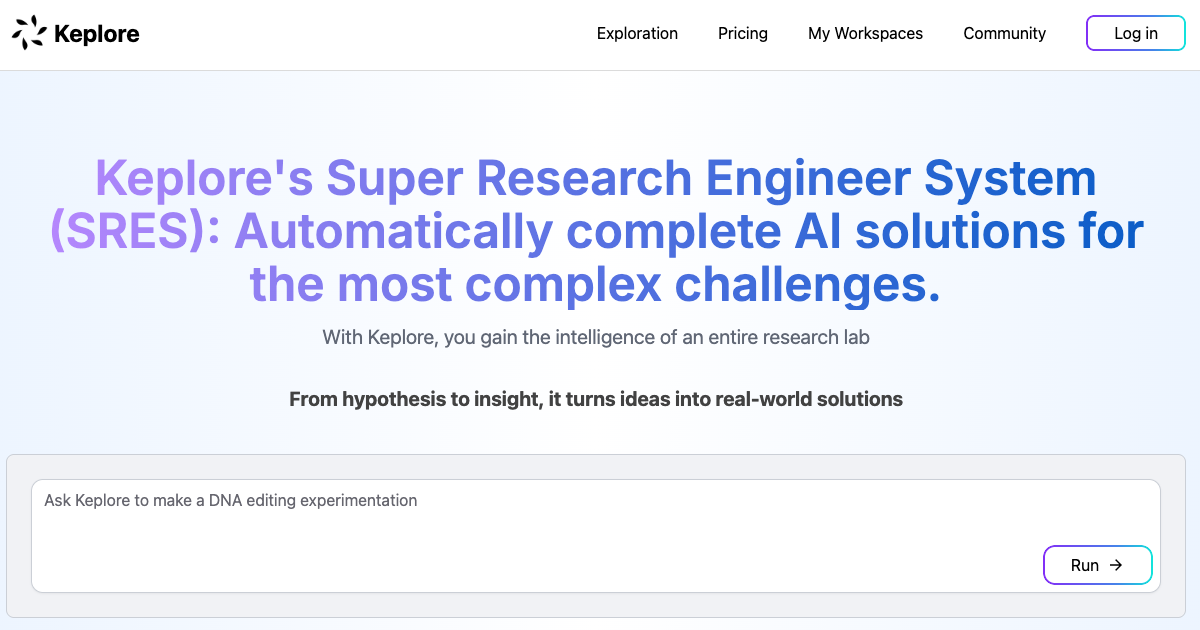Screen dimensions: 1200x630
Task: Open the Exploration menu item
Action: 637,33
